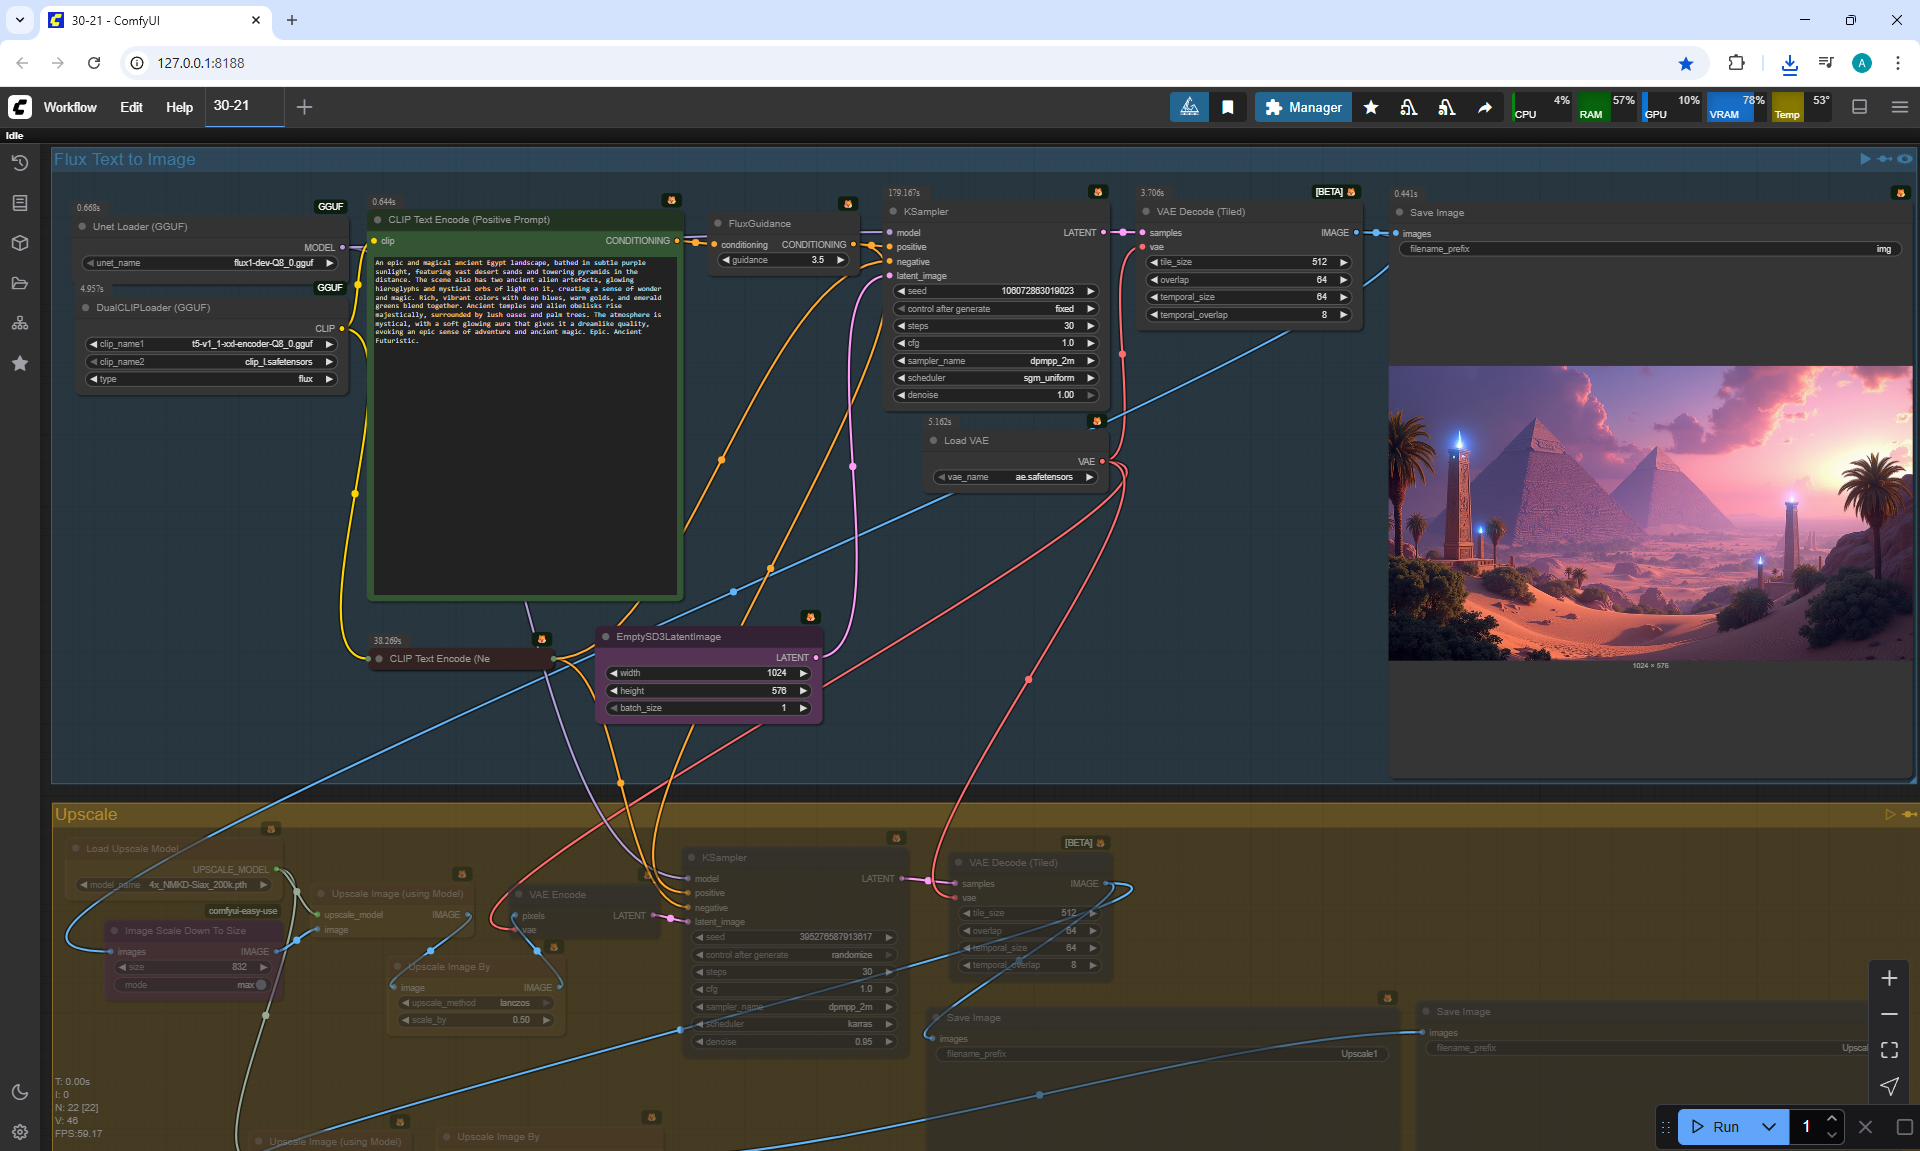Click the generated Egypt pyramid image preview
Viewport: 1920px width, 1151px height.
pos(1650,513)
